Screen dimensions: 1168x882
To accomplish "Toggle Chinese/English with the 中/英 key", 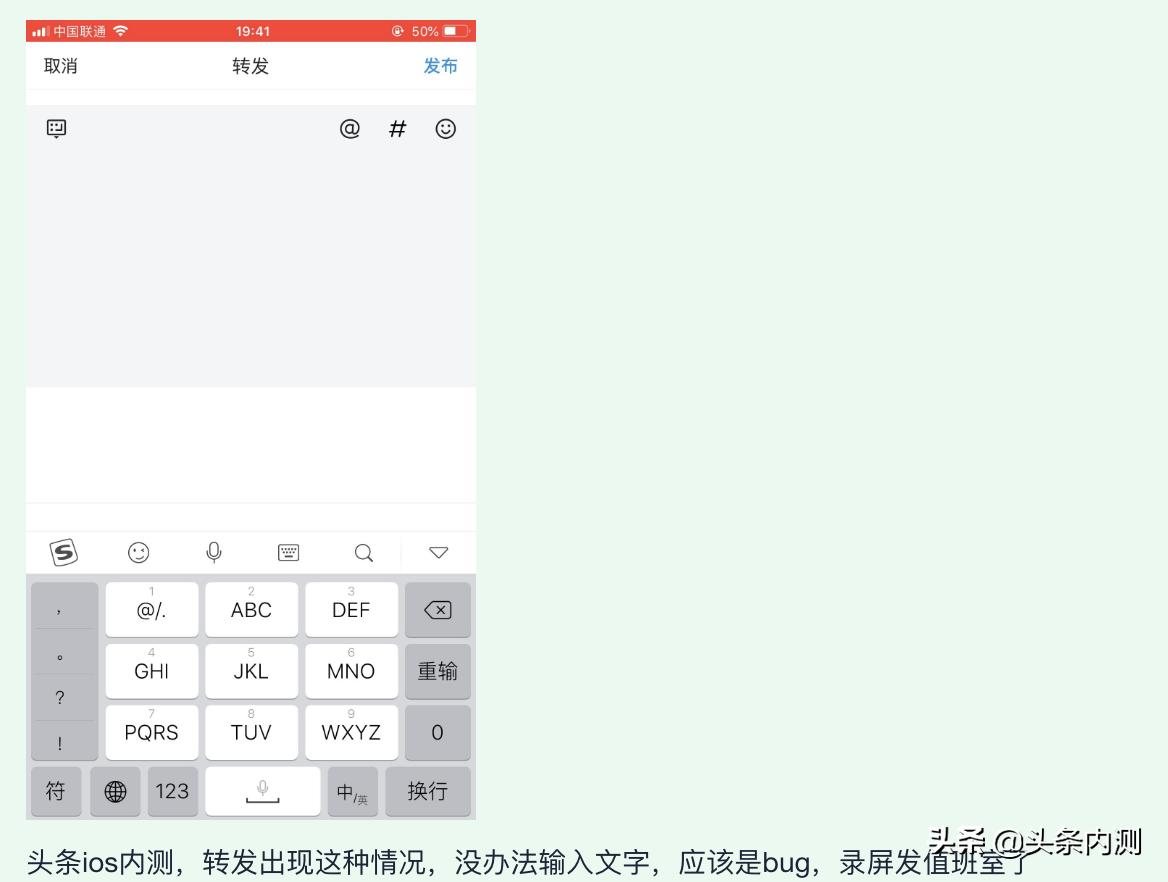I will 351,791.
